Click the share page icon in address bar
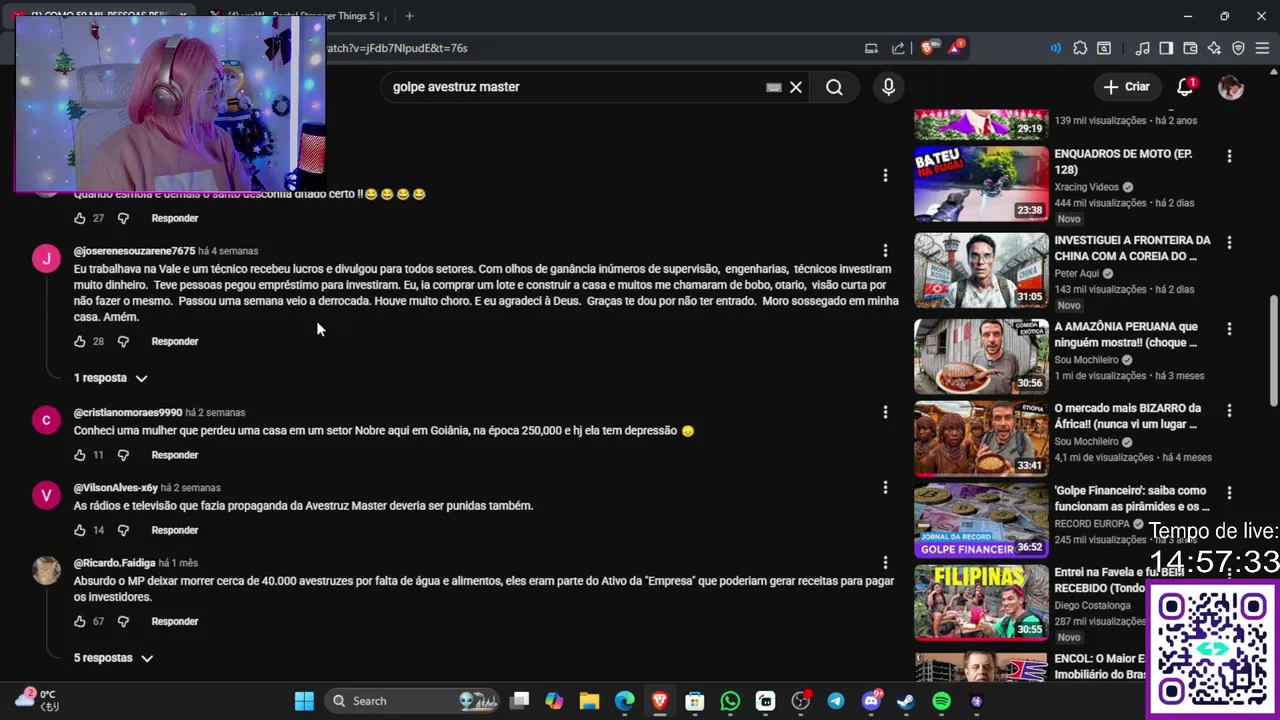This screenshot has height=720, width=1280. pyautogui.click(x=898, y=48)
